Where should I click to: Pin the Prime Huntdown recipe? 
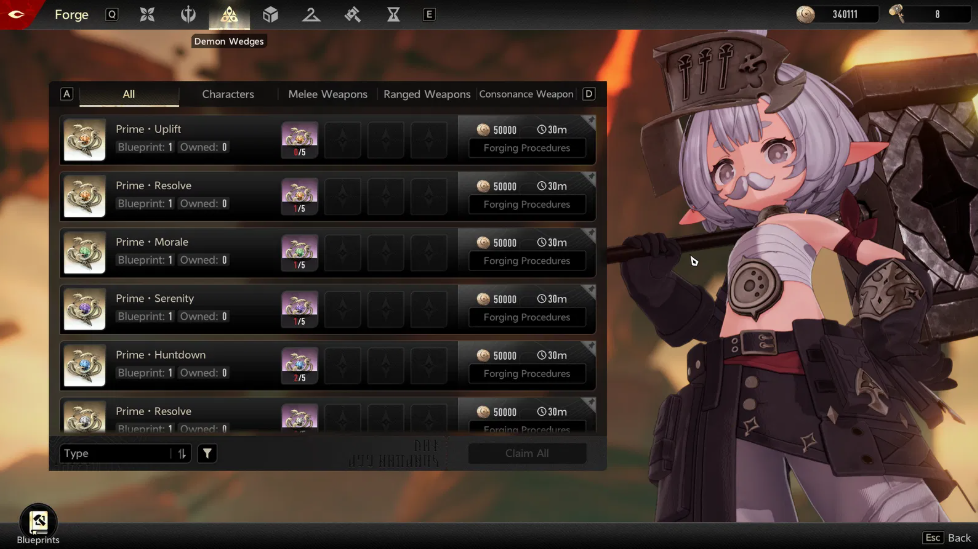pyautogui.click(x=590, y=346)
